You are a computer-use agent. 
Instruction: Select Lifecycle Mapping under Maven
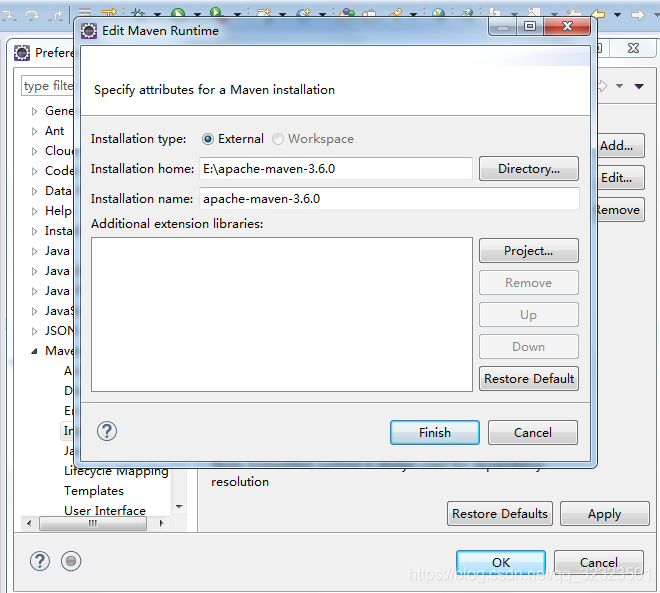pos(116,471)
